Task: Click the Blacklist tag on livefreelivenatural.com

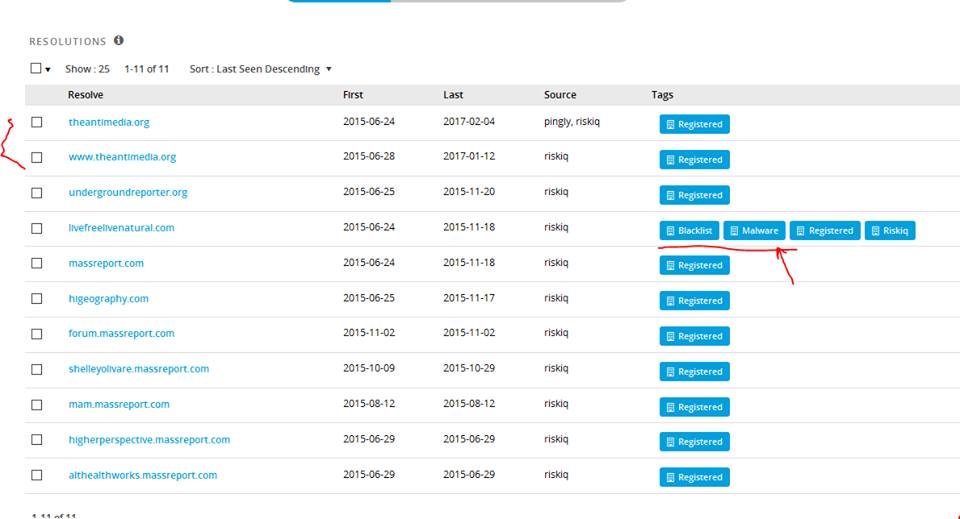Action: coord(689,231)
